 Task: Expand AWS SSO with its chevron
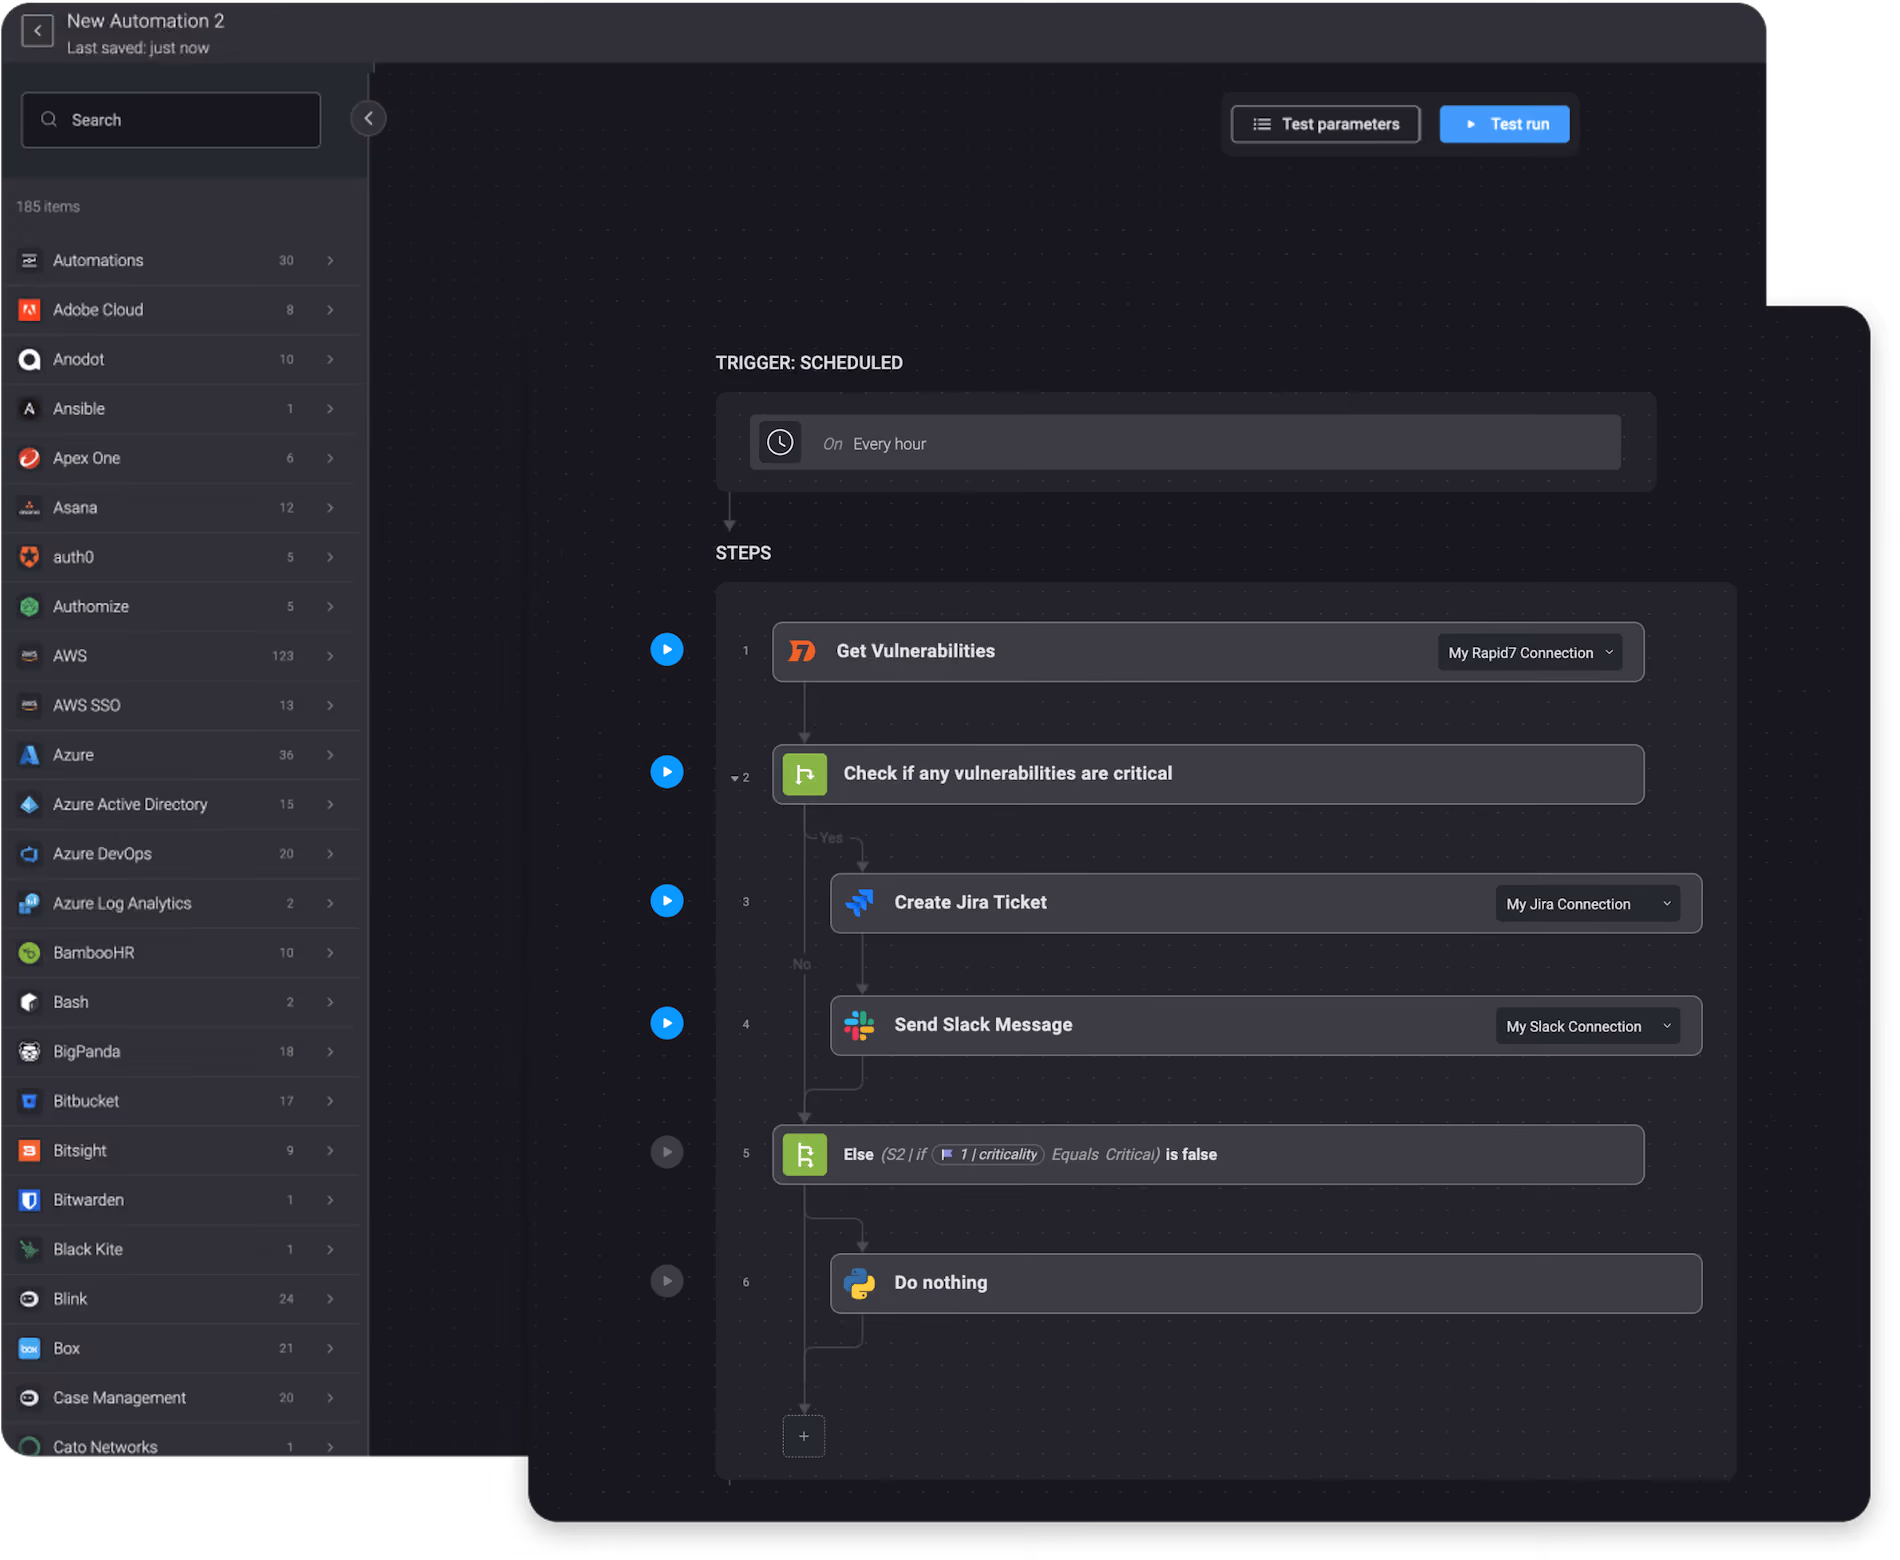point(330,706)
